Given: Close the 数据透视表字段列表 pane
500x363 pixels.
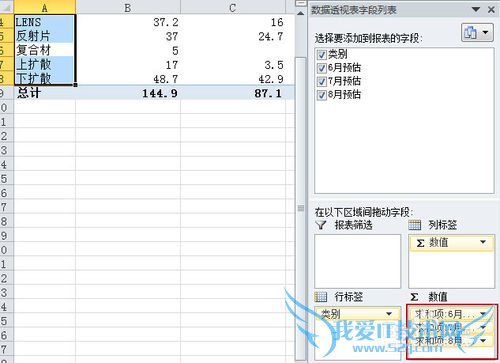Looking at the screenshot, I should tap(491, 10).
